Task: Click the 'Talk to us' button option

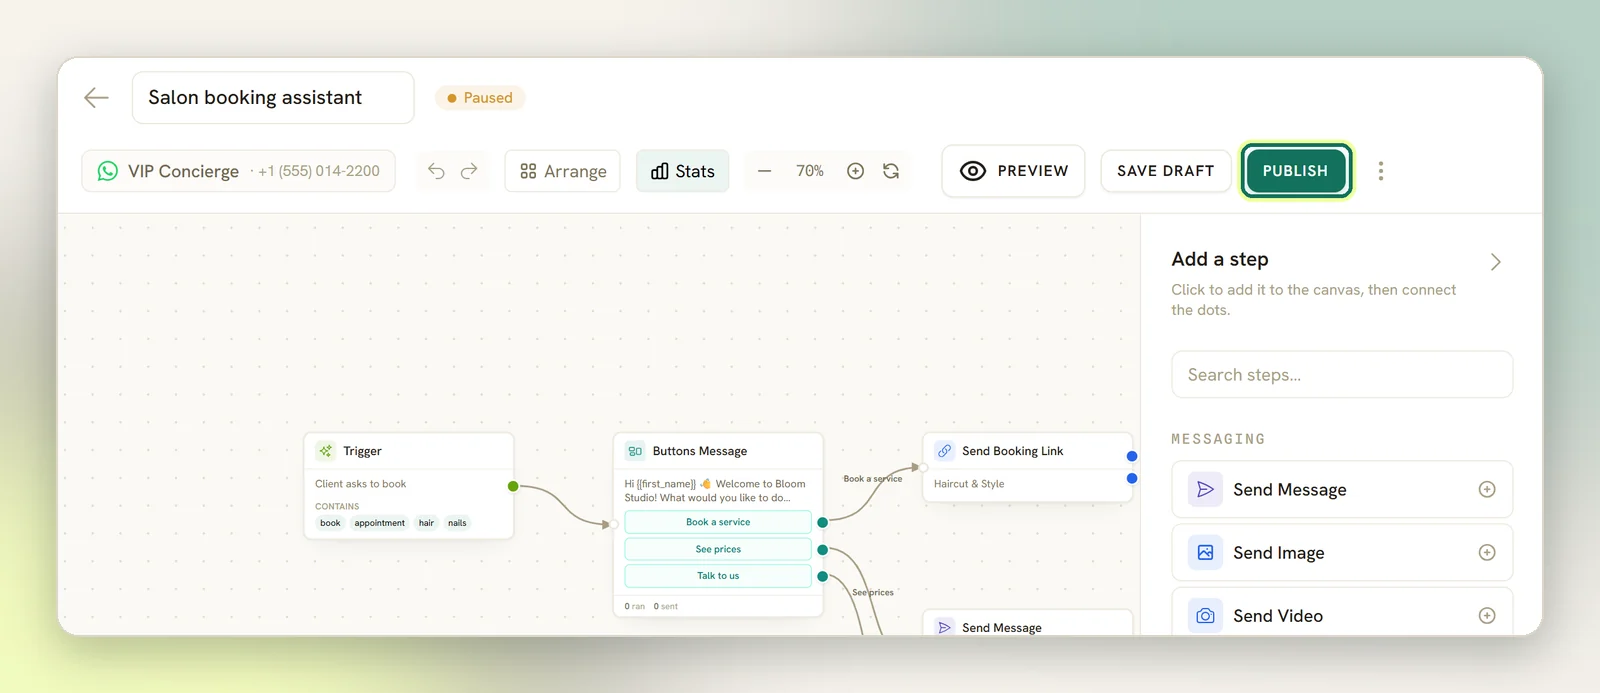Action: (718, 576)
